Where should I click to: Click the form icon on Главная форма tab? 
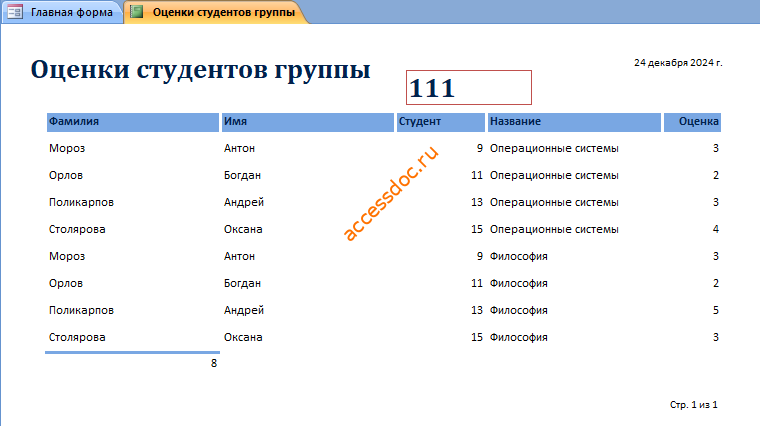(x=15, y=12)
